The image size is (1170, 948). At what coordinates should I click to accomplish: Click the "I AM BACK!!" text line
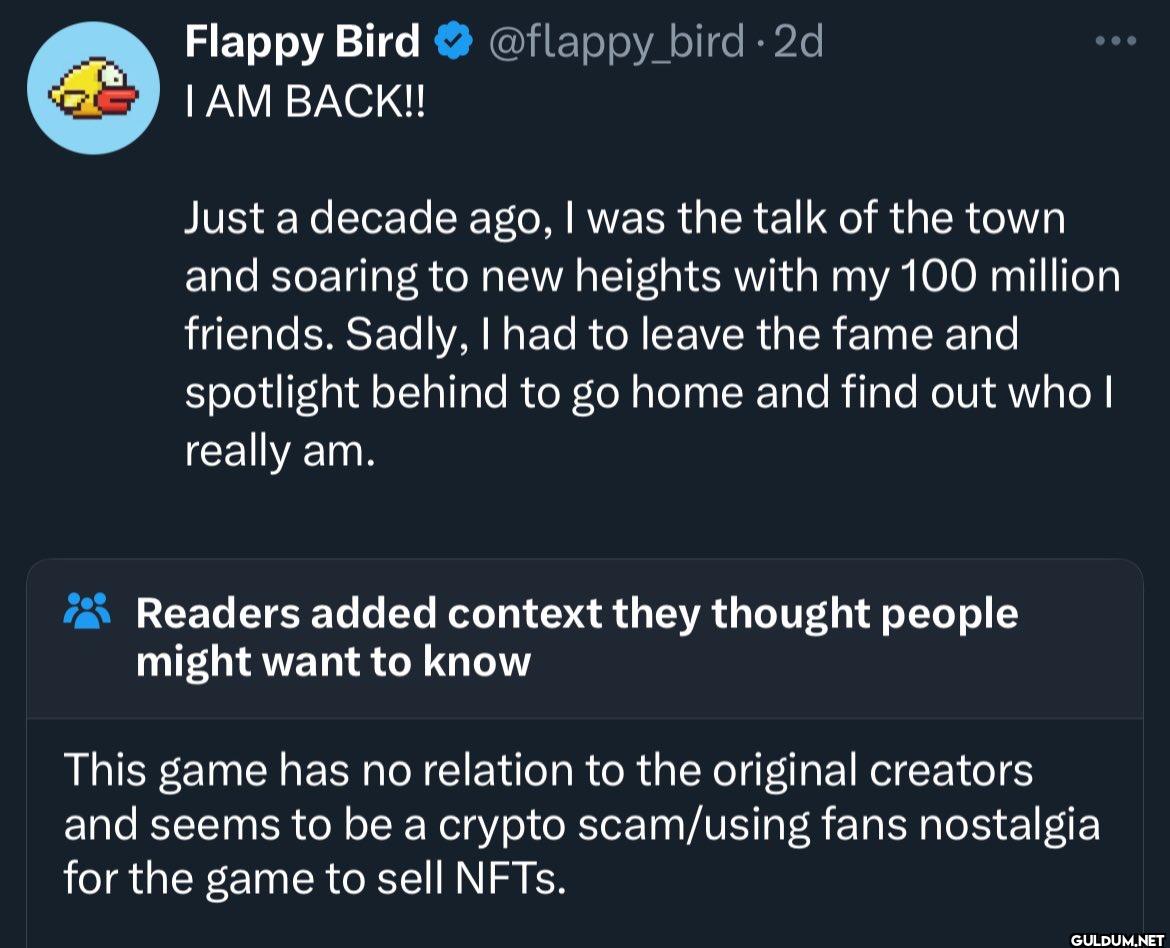pos(305,102)
